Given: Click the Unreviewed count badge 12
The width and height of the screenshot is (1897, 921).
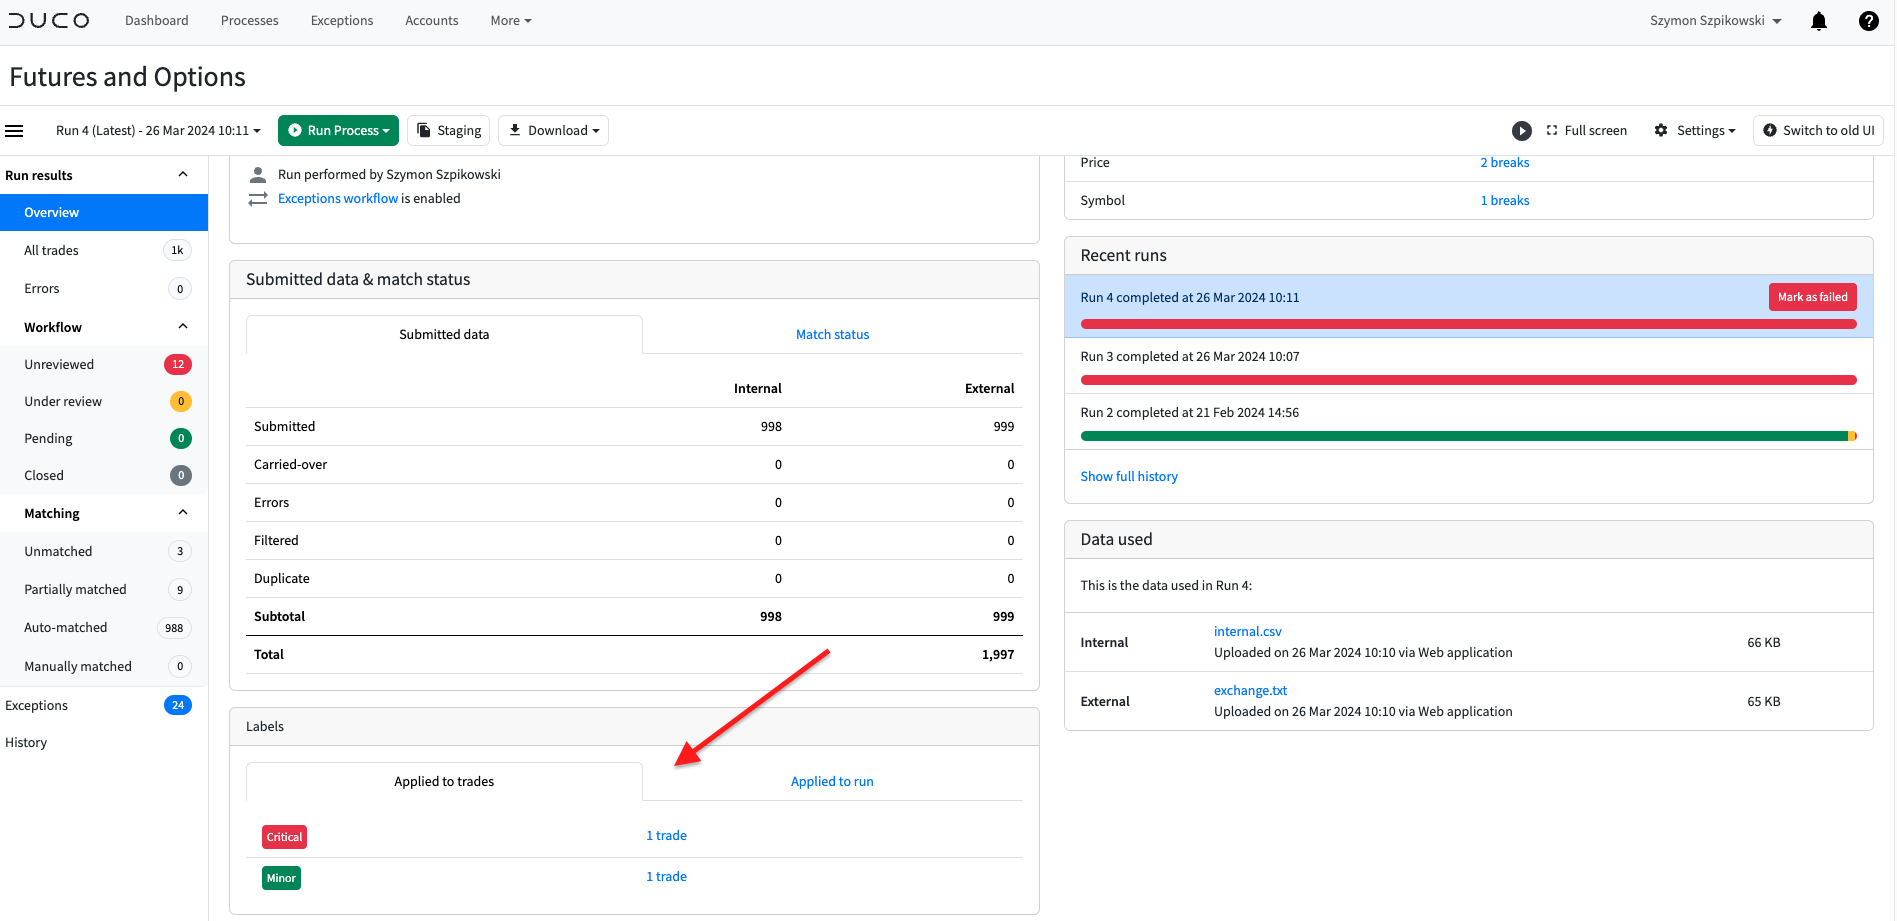Looking at the screenshot, I should point(178,364).
